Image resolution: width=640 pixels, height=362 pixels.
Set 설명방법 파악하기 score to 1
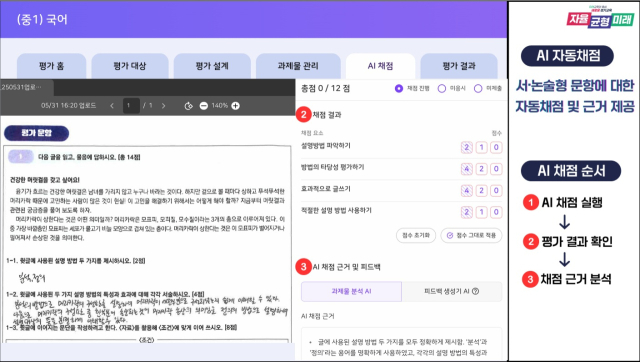(482, 147)
